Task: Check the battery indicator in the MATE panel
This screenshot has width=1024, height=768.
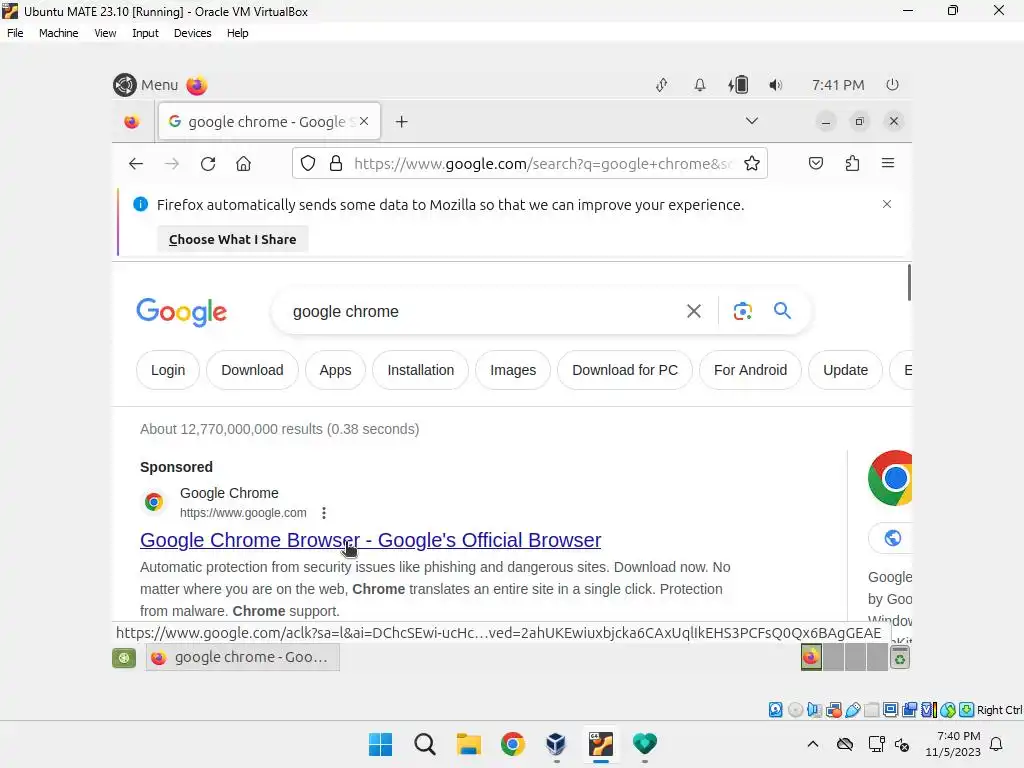Action: (x=738, y=85)
